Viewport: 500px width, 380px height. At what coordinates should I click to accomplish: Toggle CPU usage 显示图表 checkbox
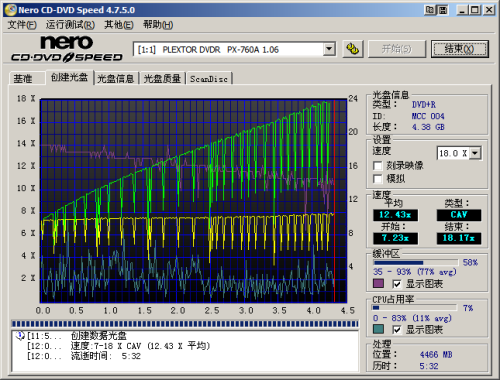click(397, 330)
